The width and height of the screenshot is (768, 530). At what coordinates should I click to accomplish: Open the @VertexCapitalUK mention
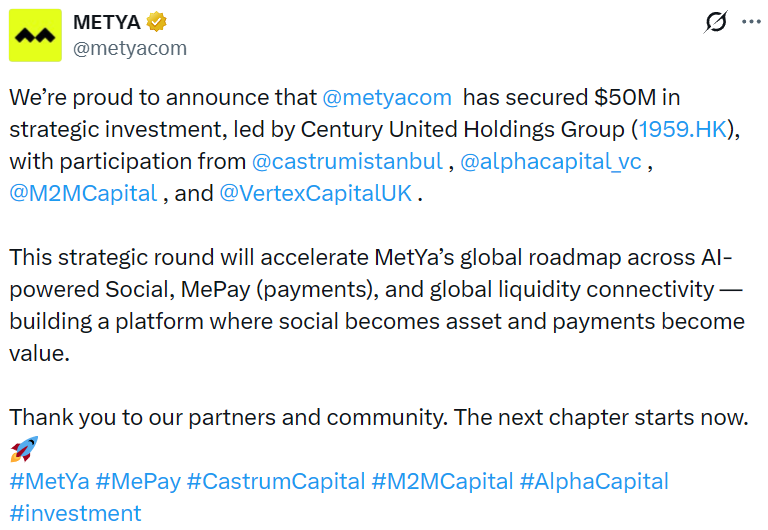(x=315, y=194)
